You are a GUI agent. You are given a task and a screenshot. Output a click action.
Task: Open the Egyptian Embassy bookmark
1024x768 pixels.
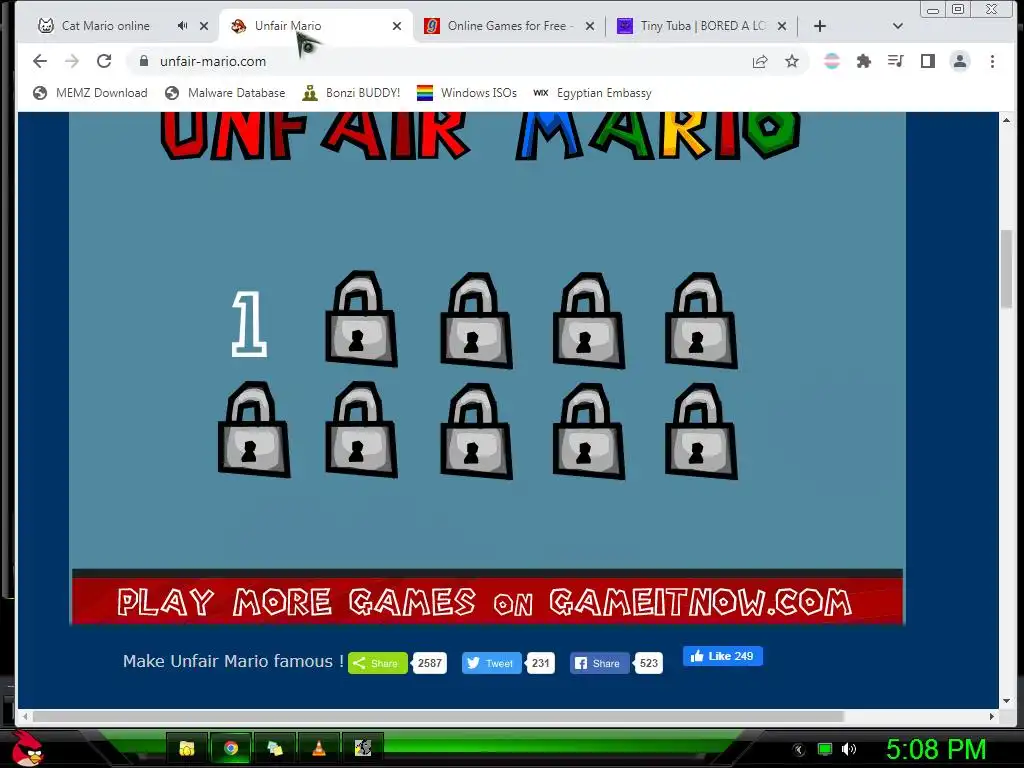click(592, 93)
